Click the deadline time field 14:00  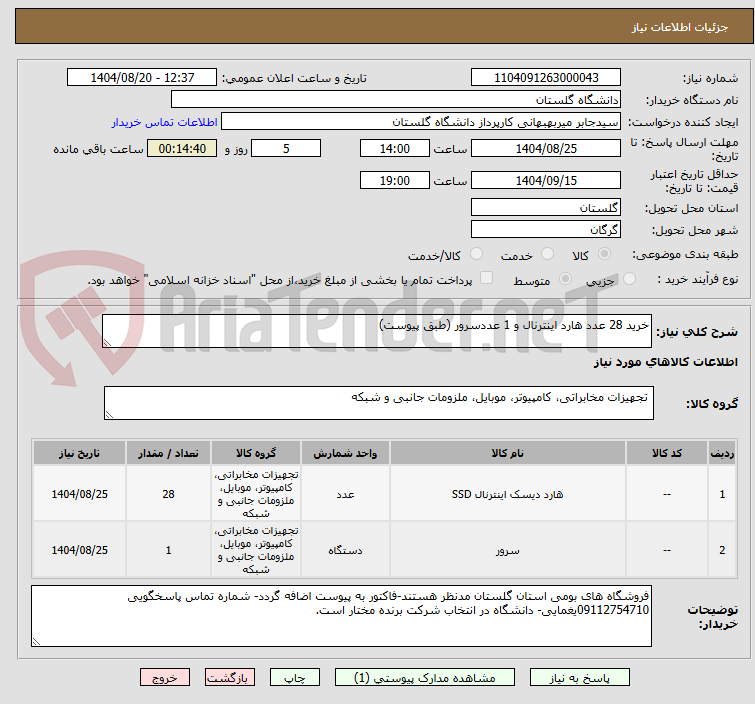click(394, 148)
